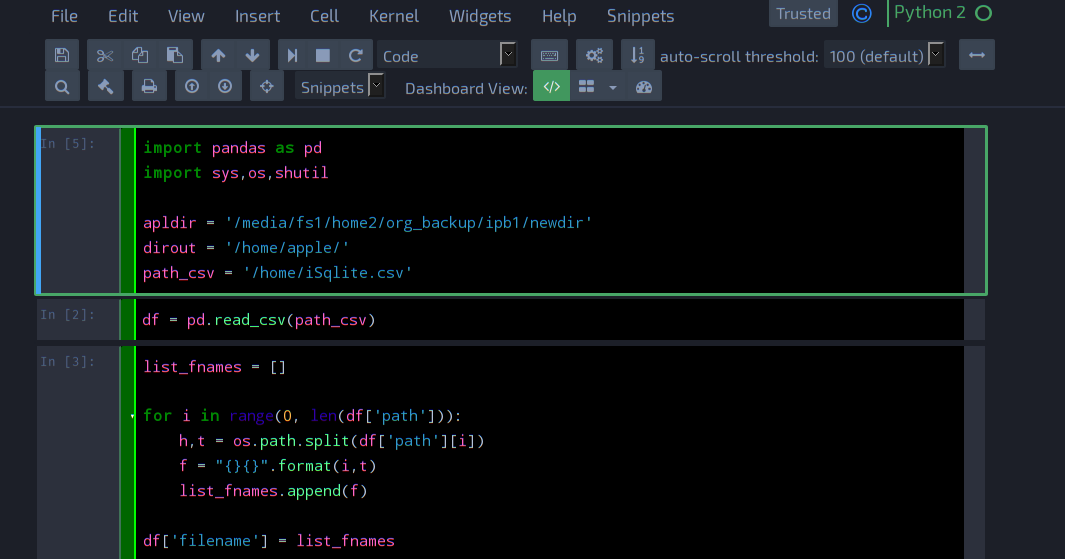Move selected cell down arrow

pos(252,55)
